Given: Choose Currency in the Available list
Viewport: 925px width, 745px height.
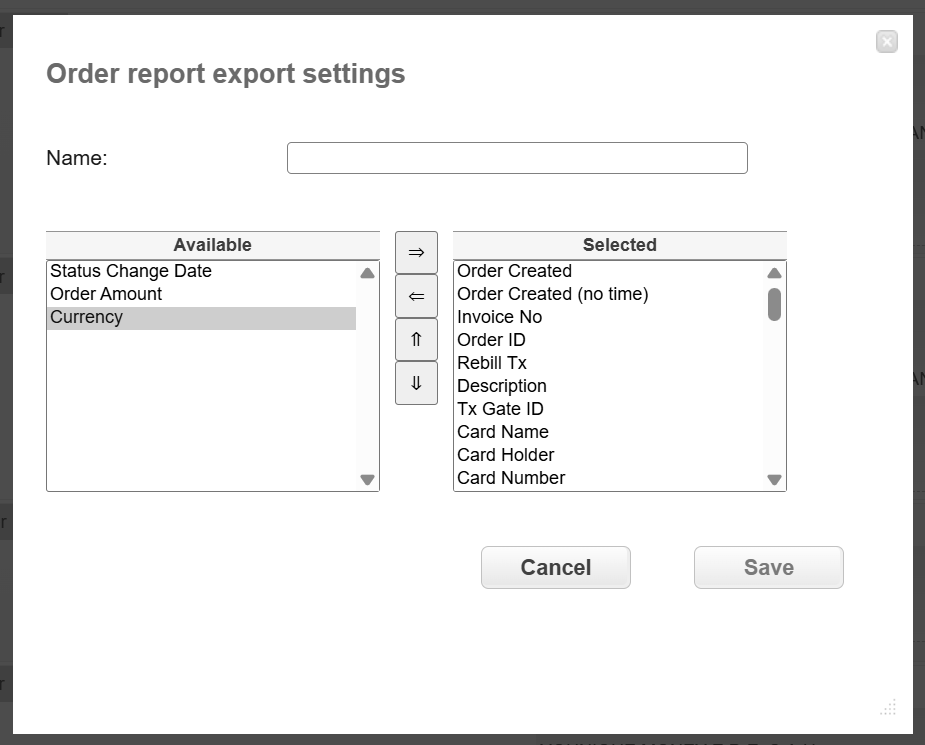Looking at the screenshot, I should point(87,317).
